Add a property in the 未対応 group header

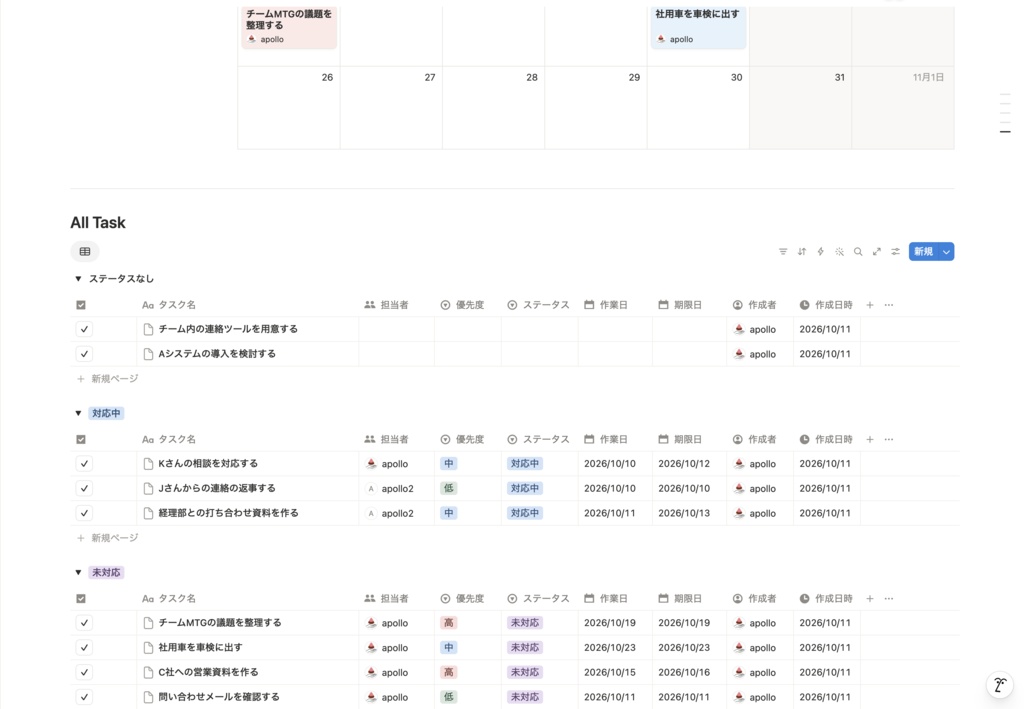(870, 599)
